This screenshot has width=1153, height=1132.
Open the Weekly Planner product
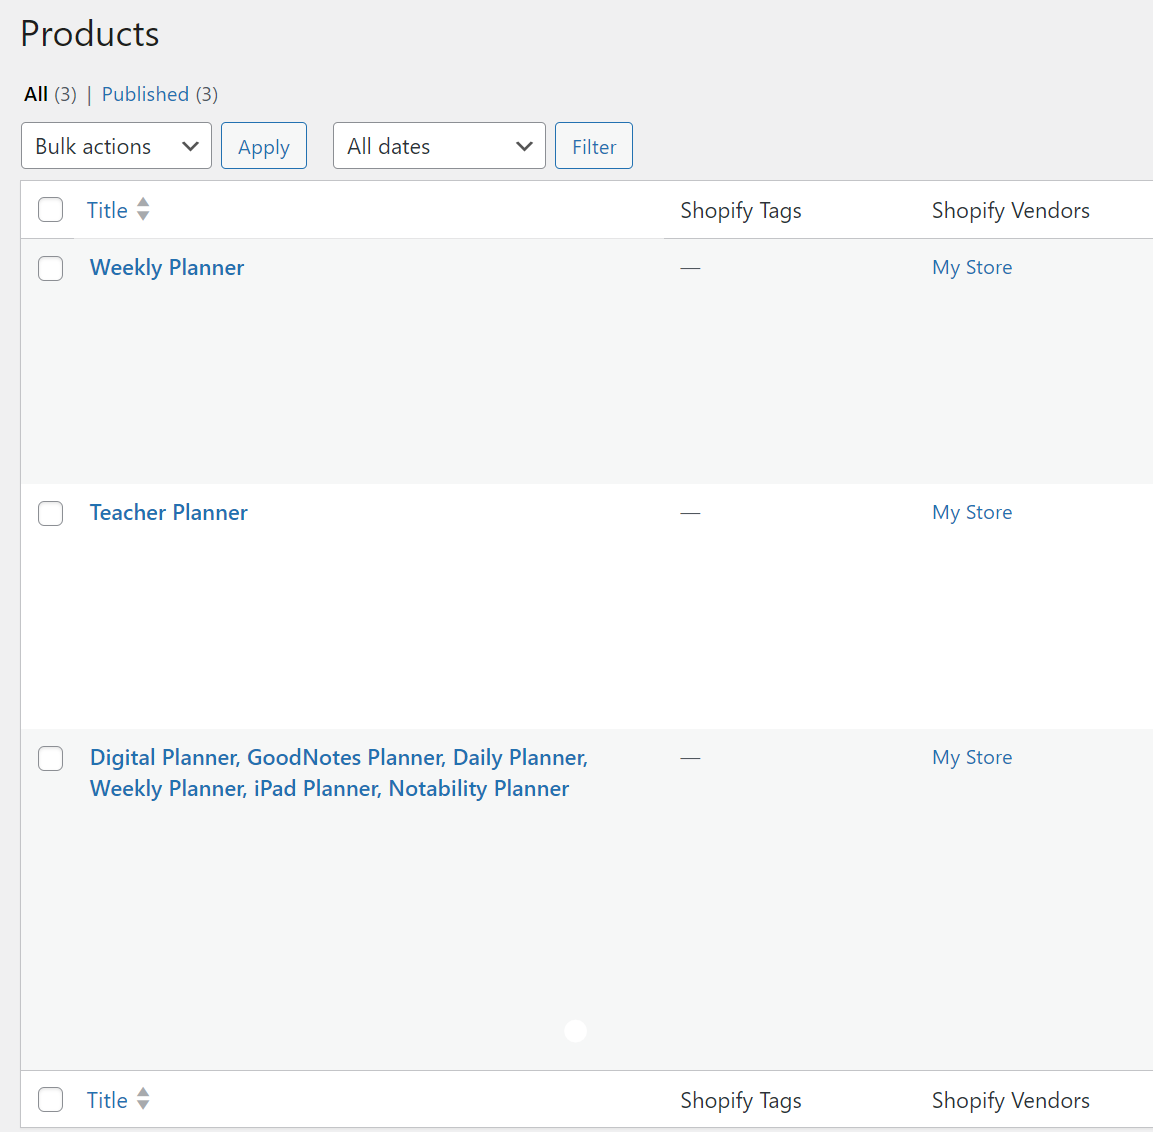[167, 268]
